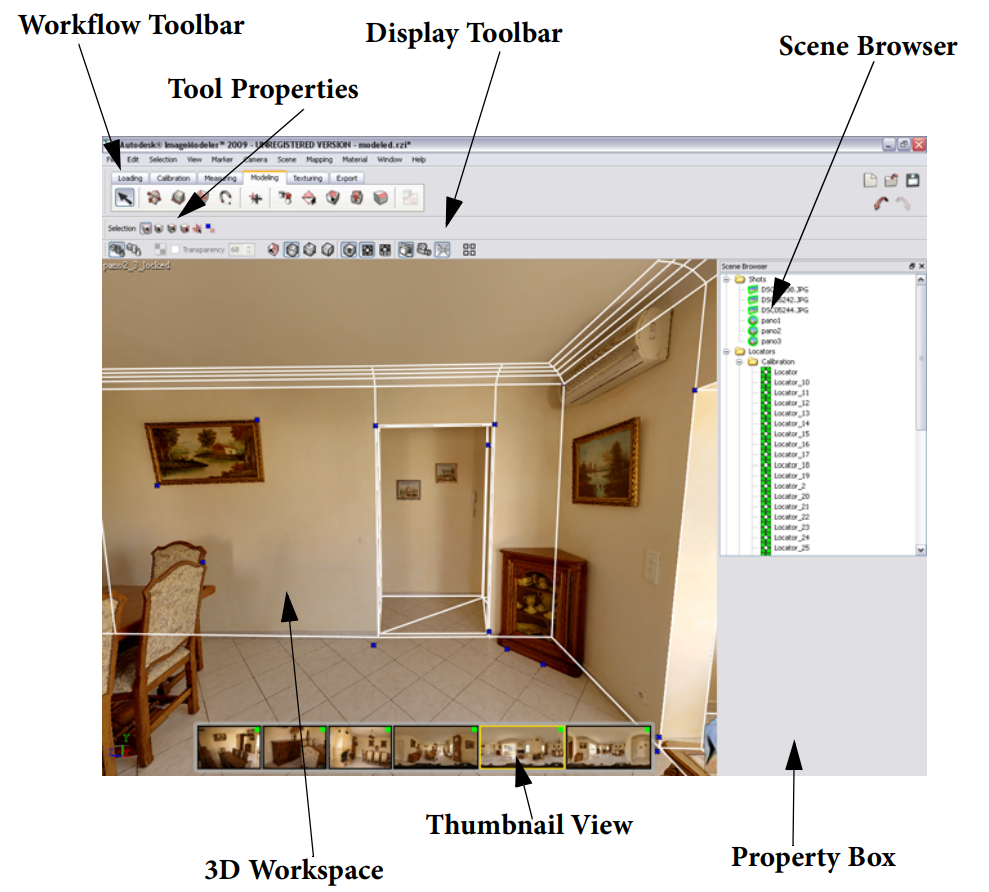
Task: Click Scene Browser scroll-down arrow
Action: tap(921, 550)
